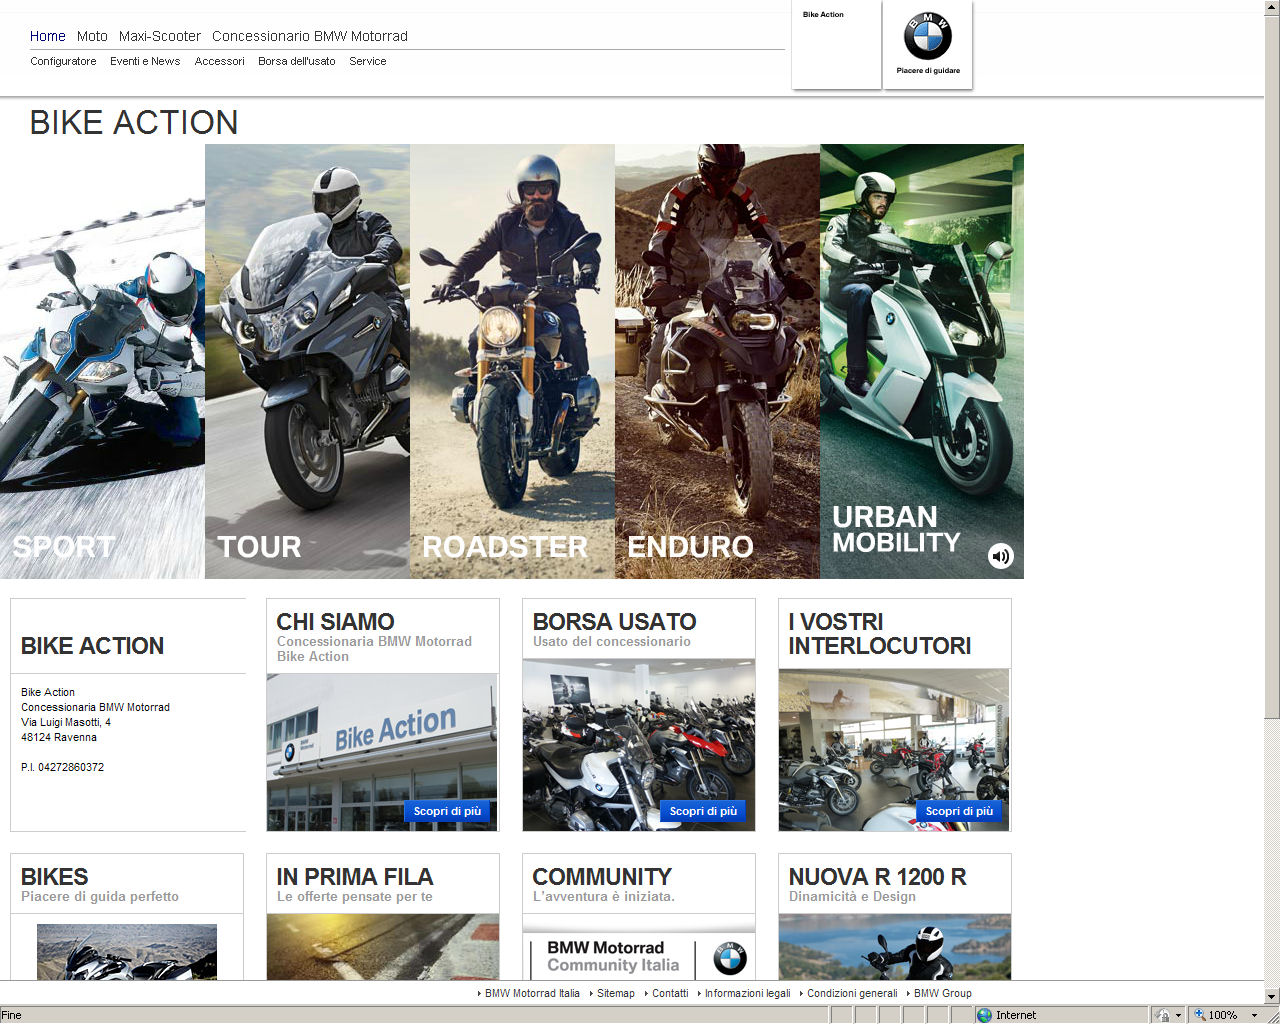Open the BORSA USATO heading

tap(614, 622)
